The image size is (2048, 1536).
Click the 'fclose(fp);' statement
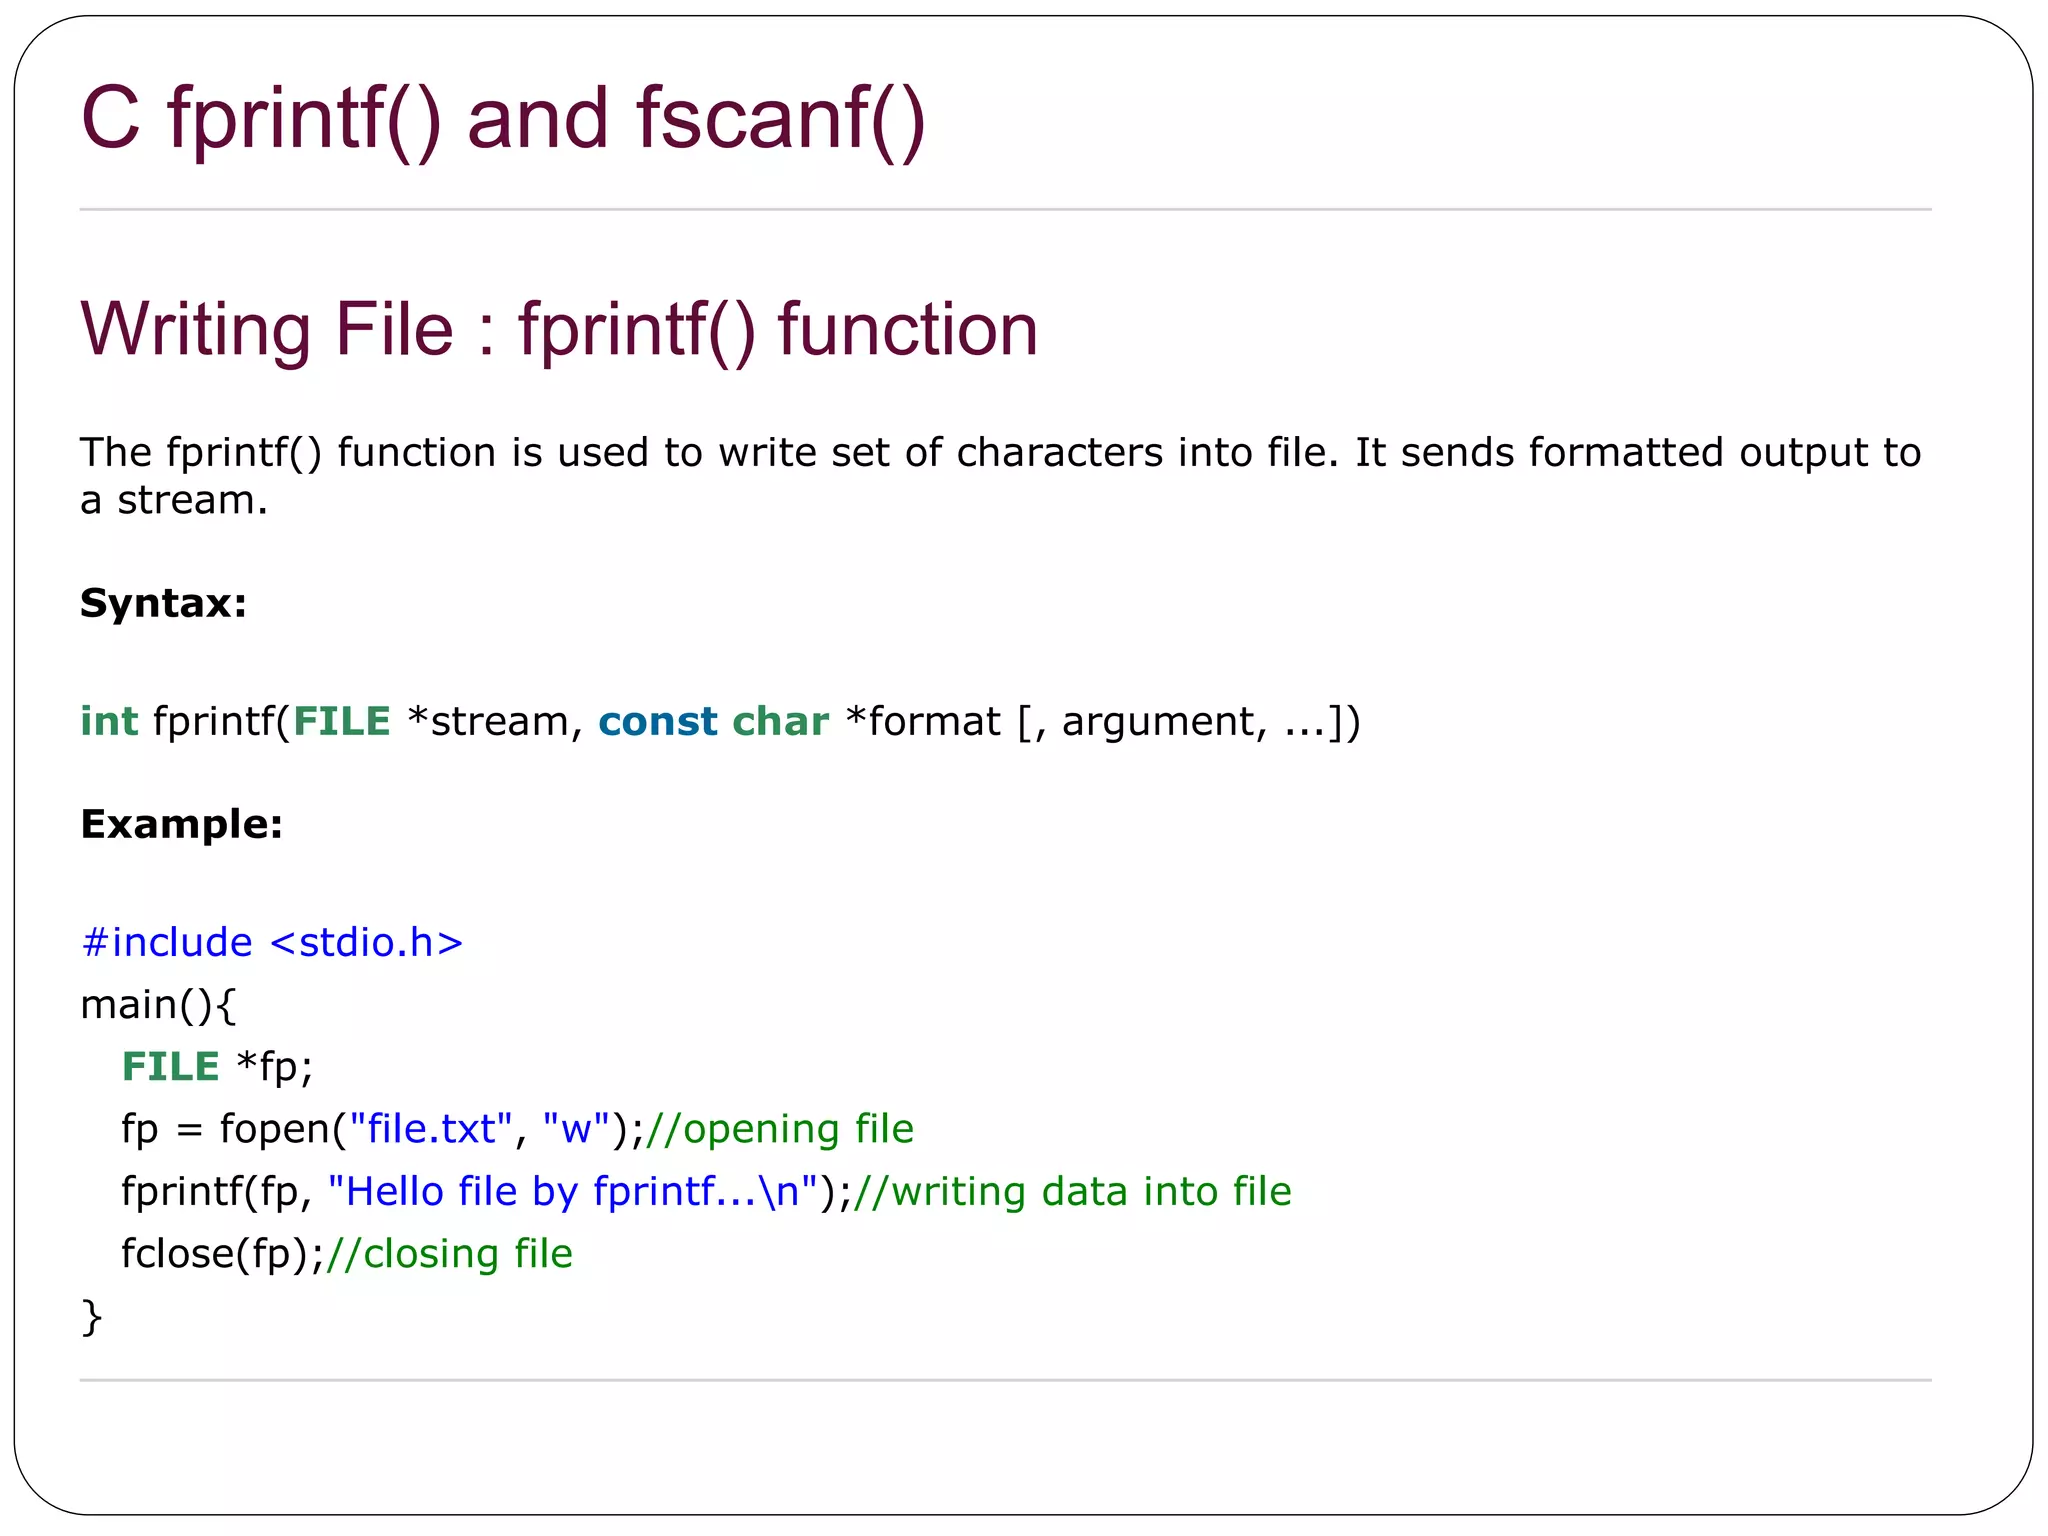click(222, 1253)
